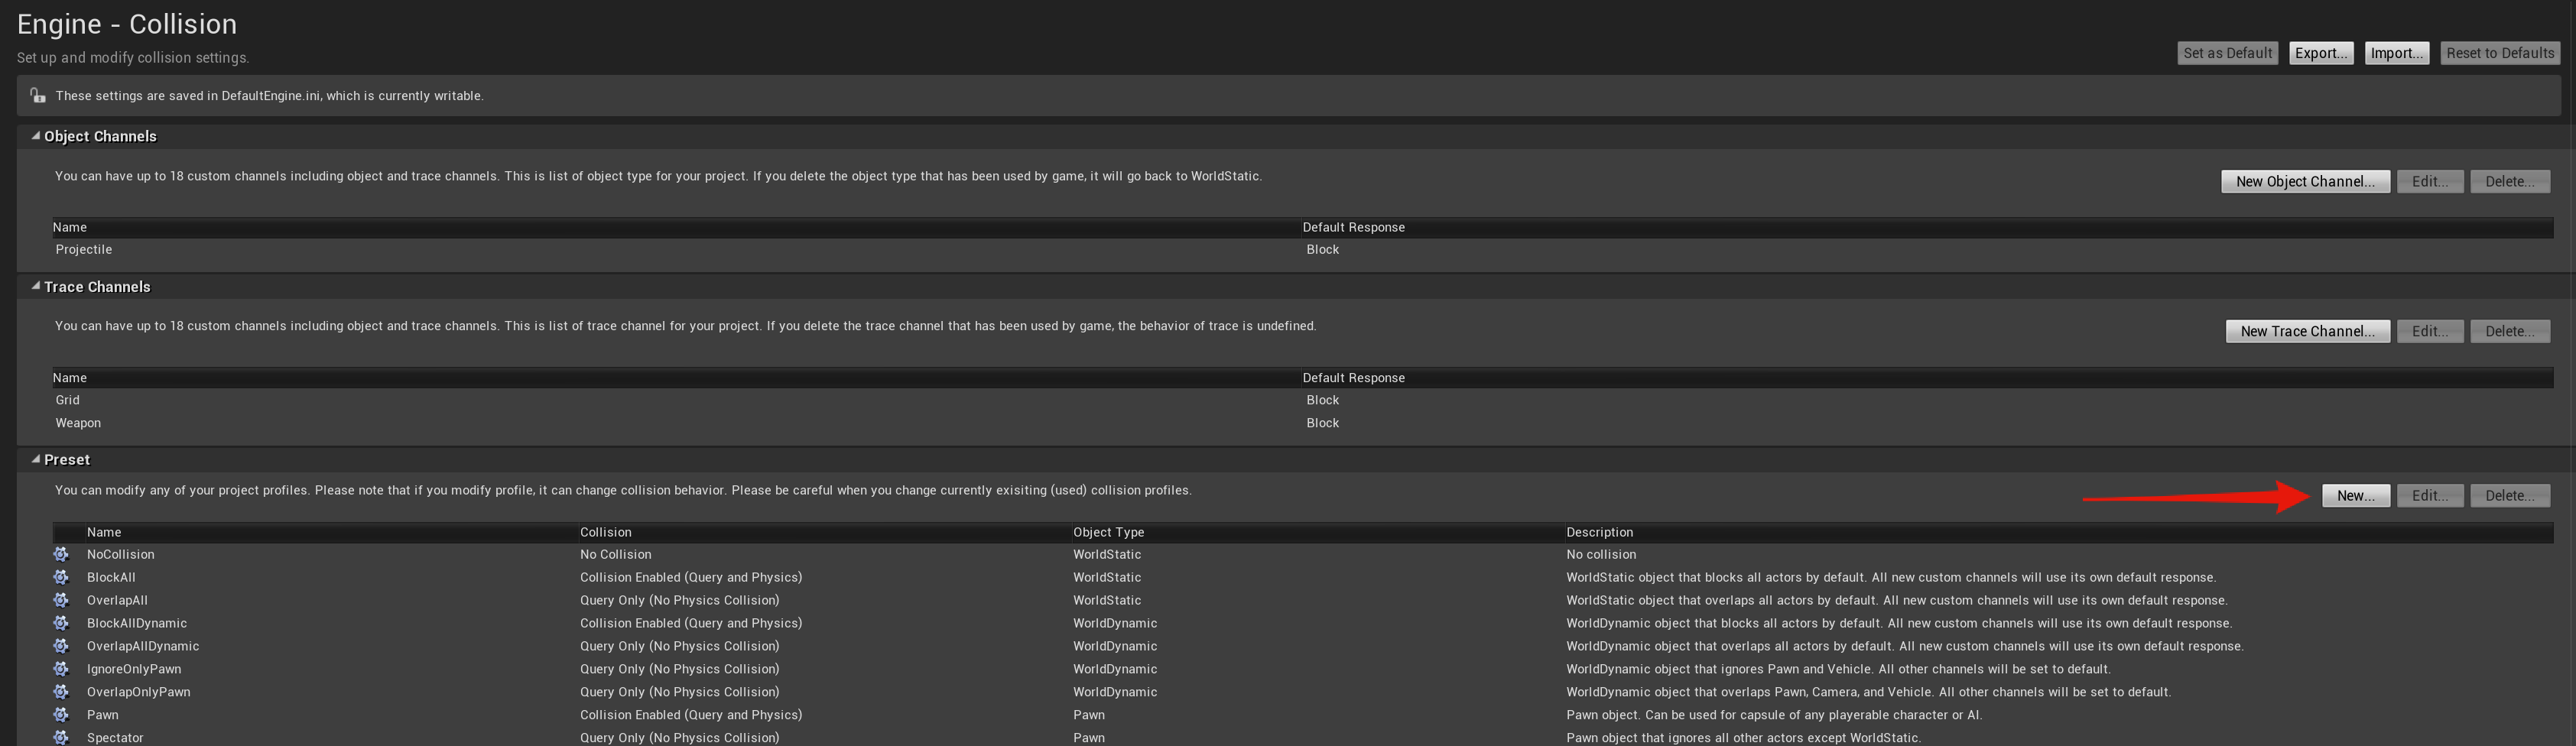
Task: Click Set as Default button
Action: pyautogui.click(x=2227, y=53)
